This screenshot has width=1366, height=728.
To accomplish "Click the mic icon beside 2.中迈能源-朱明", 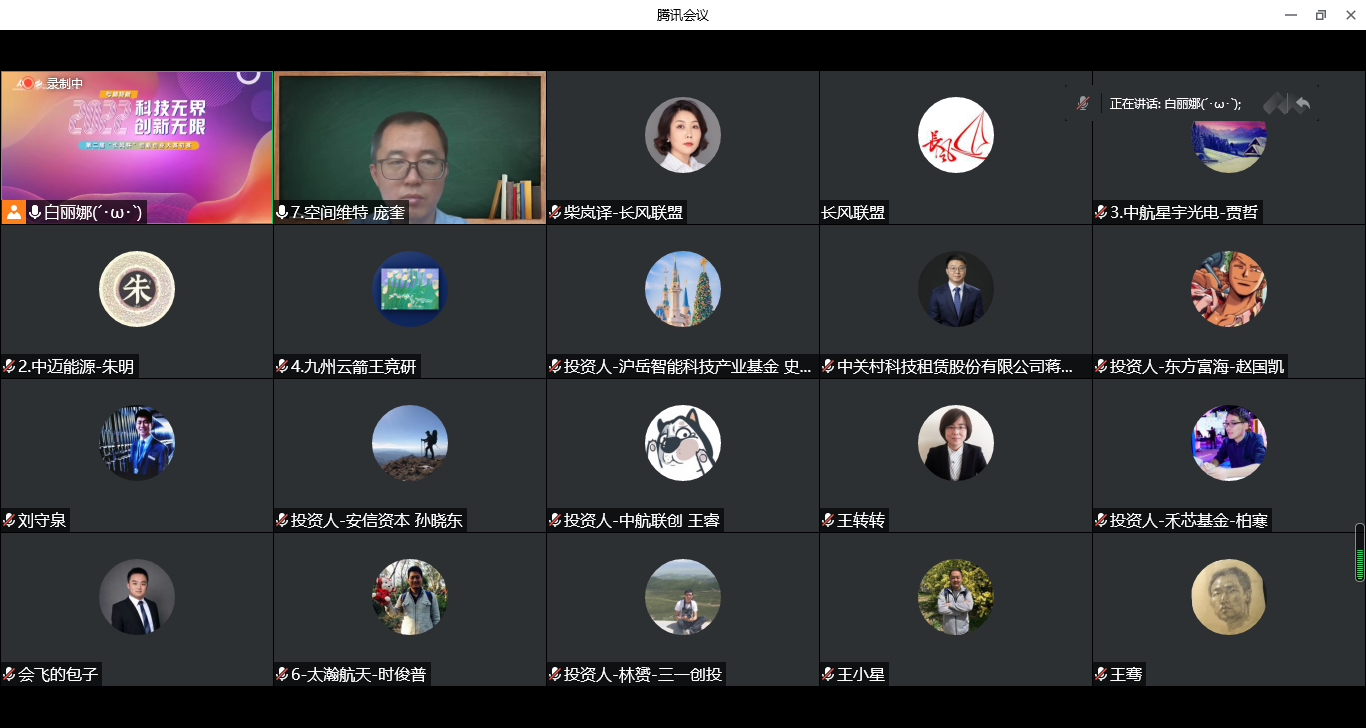I will point(8,366).
